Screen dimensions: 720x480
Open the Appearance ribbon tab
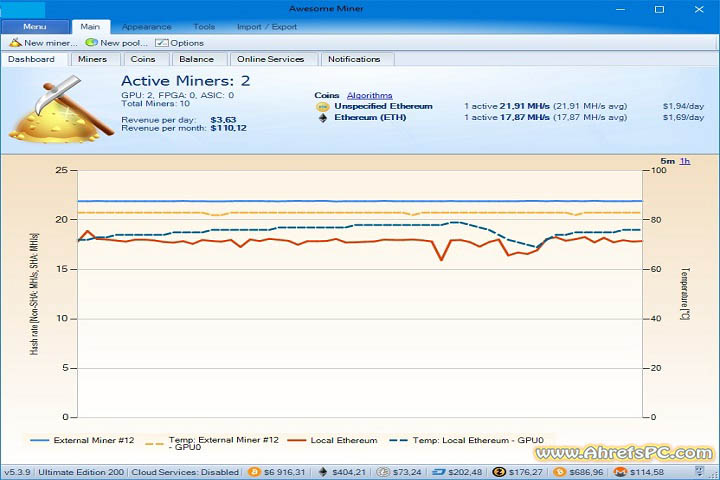pyautogui.click(x=146, y=27)
